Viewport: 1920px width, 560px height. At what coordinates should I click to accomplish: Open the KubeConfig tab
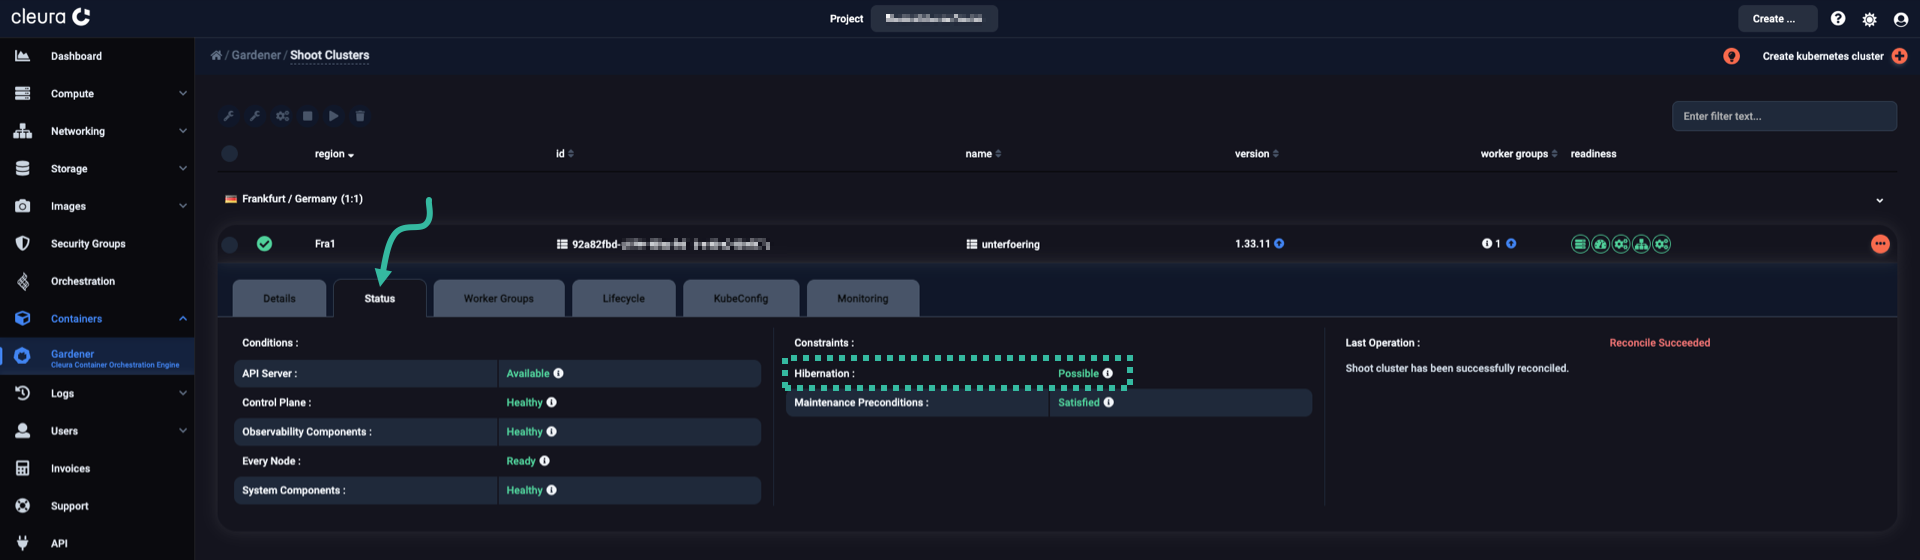coord(741,298)
